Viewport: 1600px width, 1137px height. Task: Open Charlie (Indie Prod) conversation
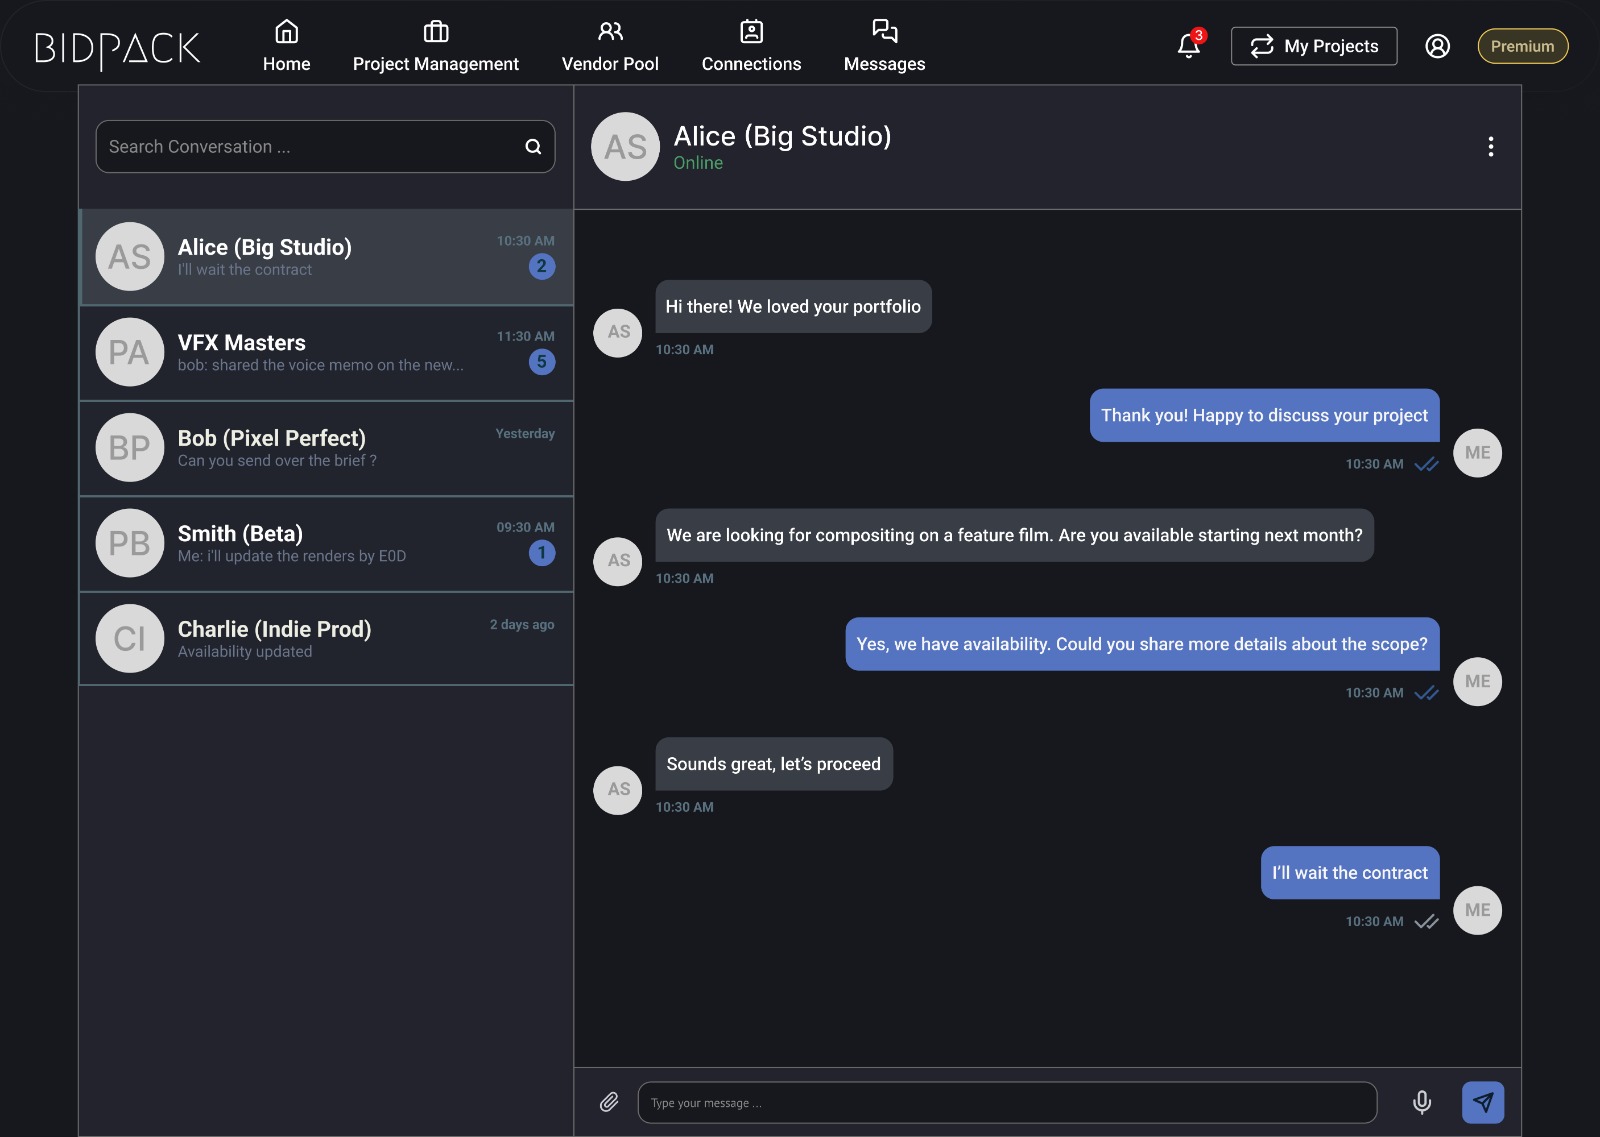[326, 639]
